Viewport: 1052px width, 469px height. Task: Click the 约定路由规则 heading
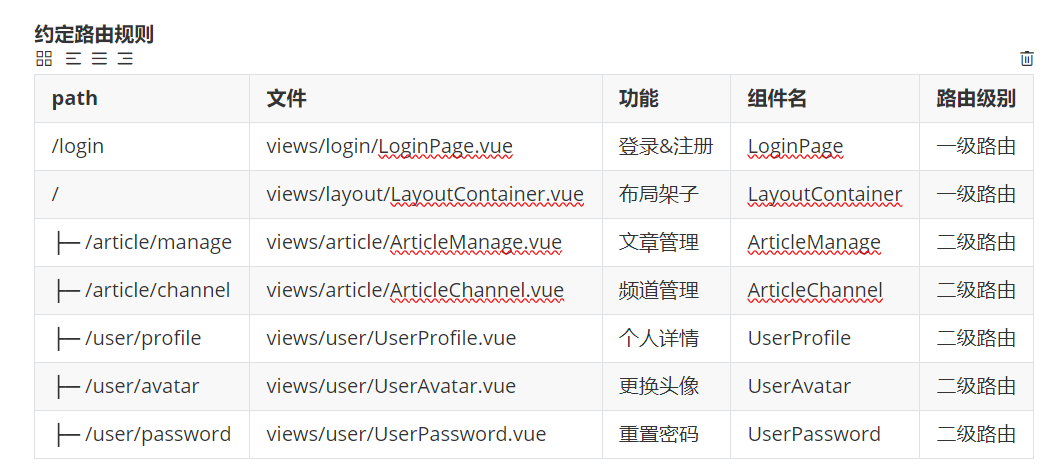click(x=94, y=34)
